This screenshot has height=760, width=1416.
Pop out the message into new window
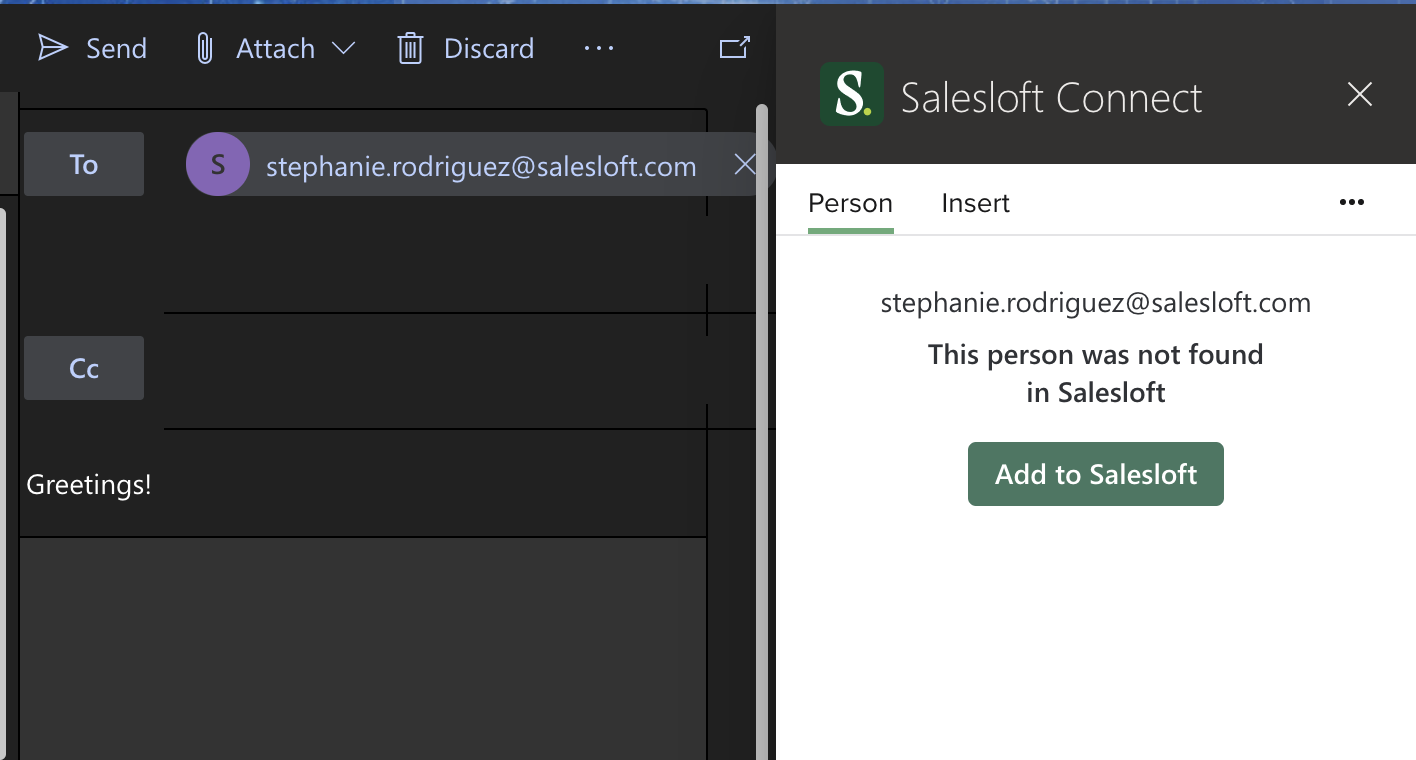click(x=735, y=48)
